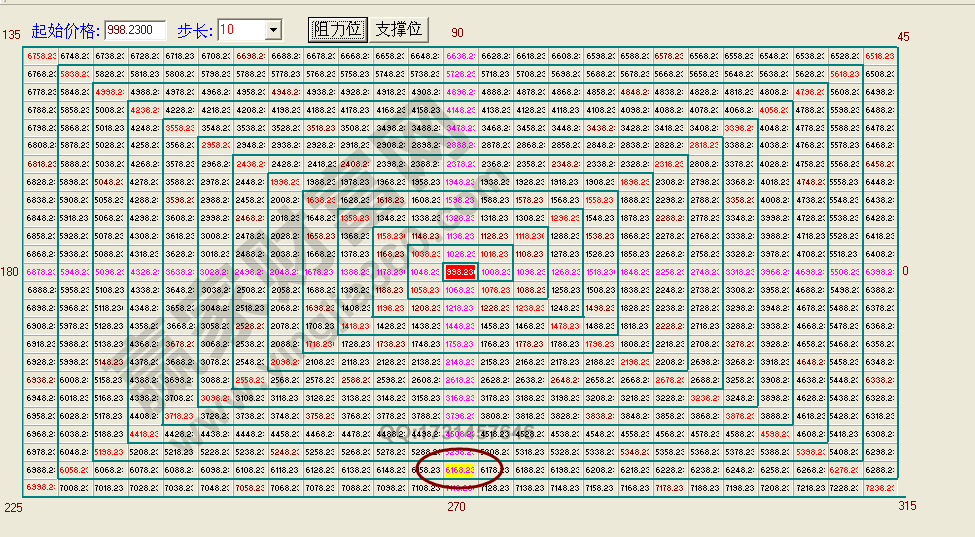
Task: Open the 步长 step size dropdown arrow
Action: [273, 31]
